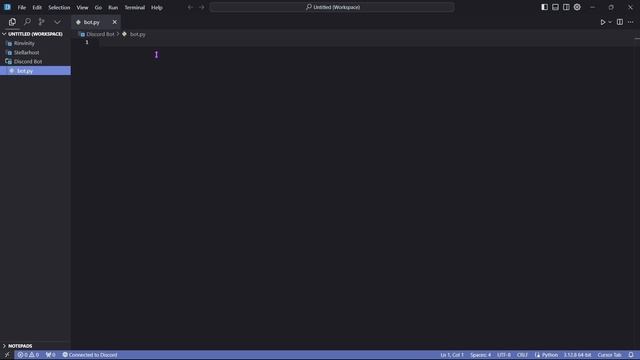Open the View menu
This screenshot has width=640, height=360.
(x=82, y=7)
